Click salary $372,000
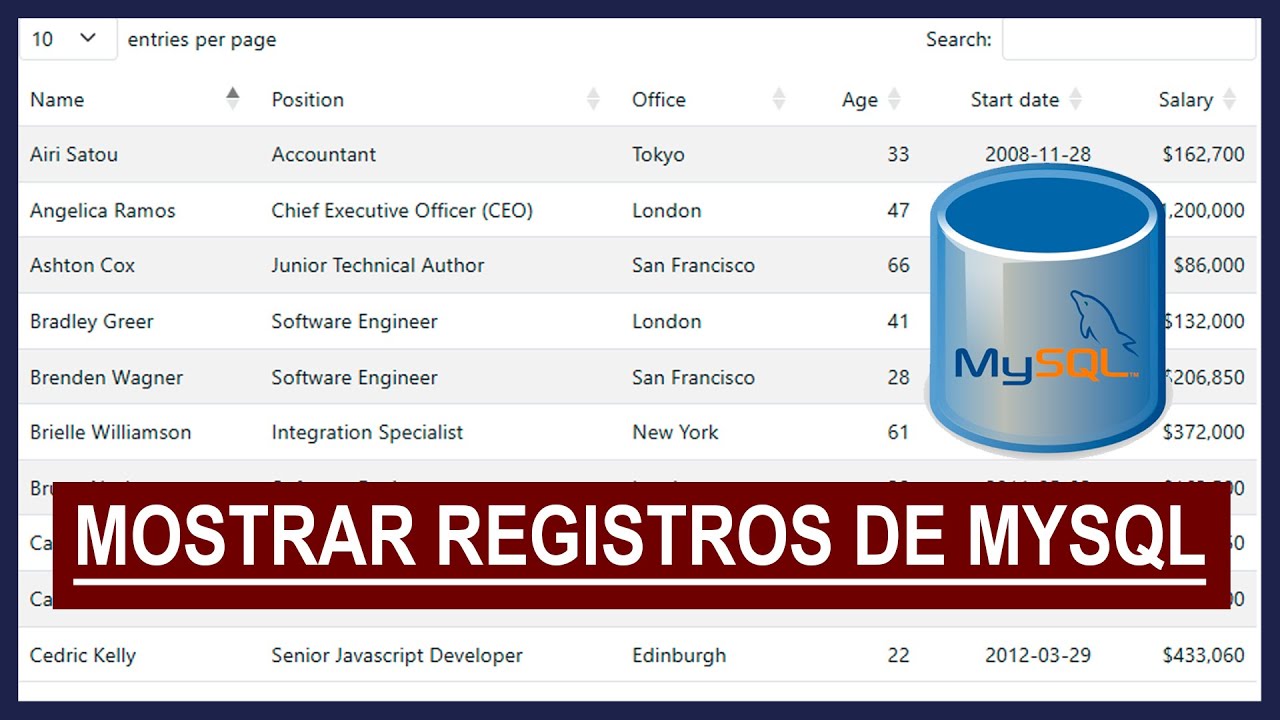1280x720 pixels. (1204, 432)
